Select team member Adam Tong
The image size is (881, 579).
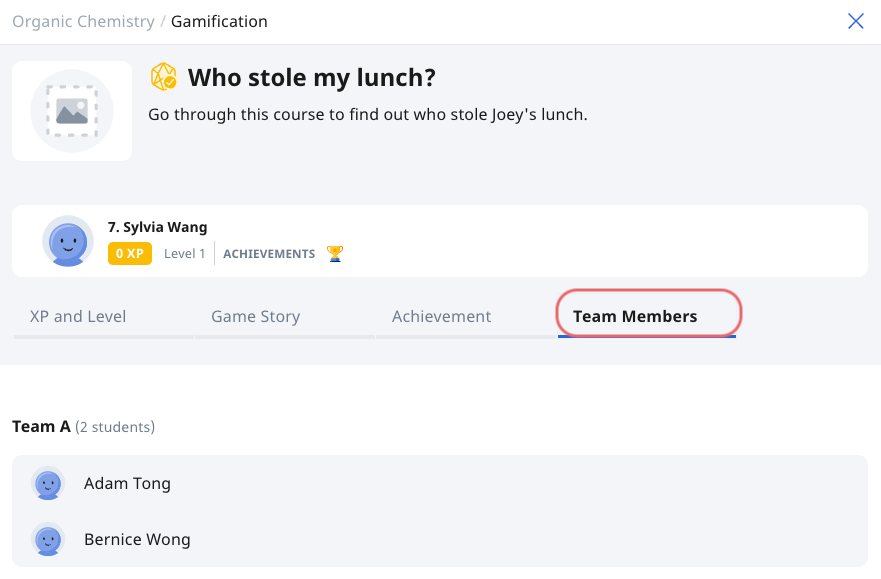440,484
